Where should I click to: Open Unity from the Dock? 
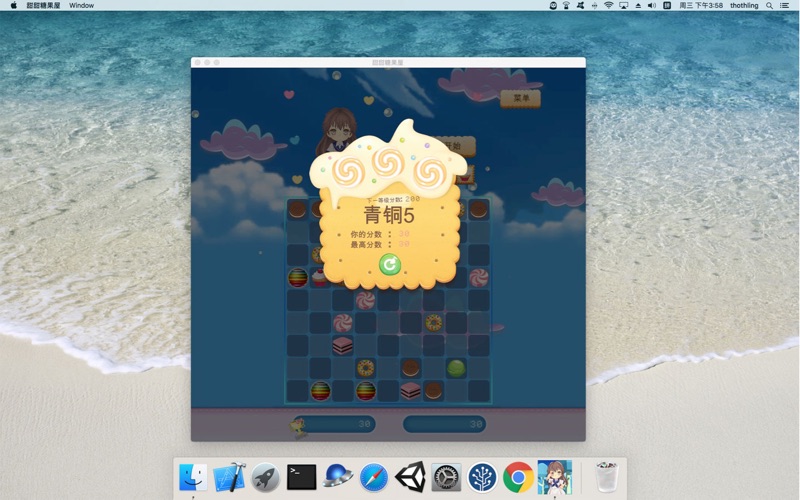pyautogui.click(x=410, y=477)
